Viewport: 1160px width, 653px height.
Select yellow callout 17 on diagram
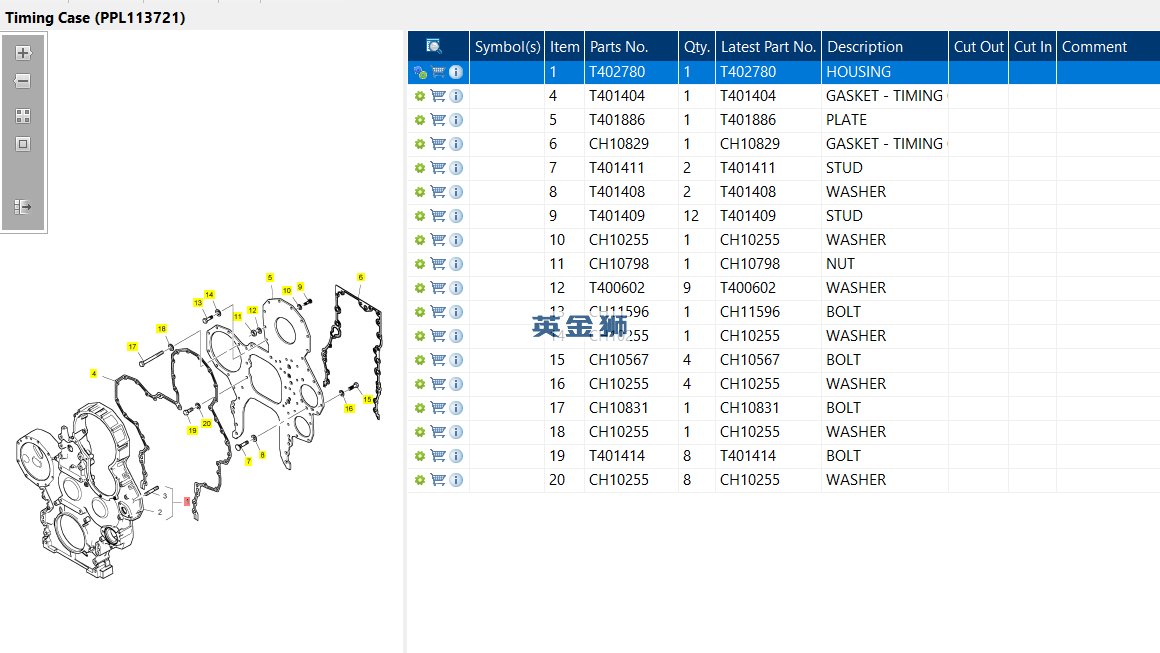[x=132, y=346]
